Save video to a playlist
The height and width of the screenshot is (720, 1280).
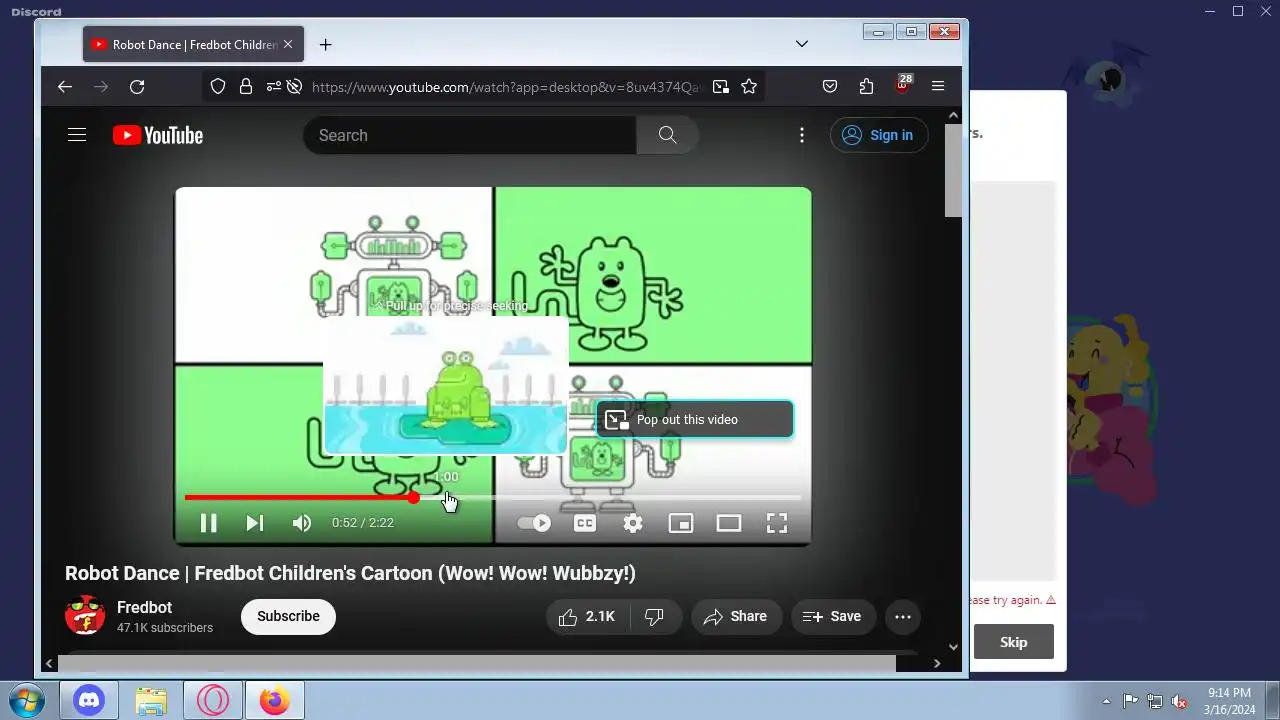point(833,617)
